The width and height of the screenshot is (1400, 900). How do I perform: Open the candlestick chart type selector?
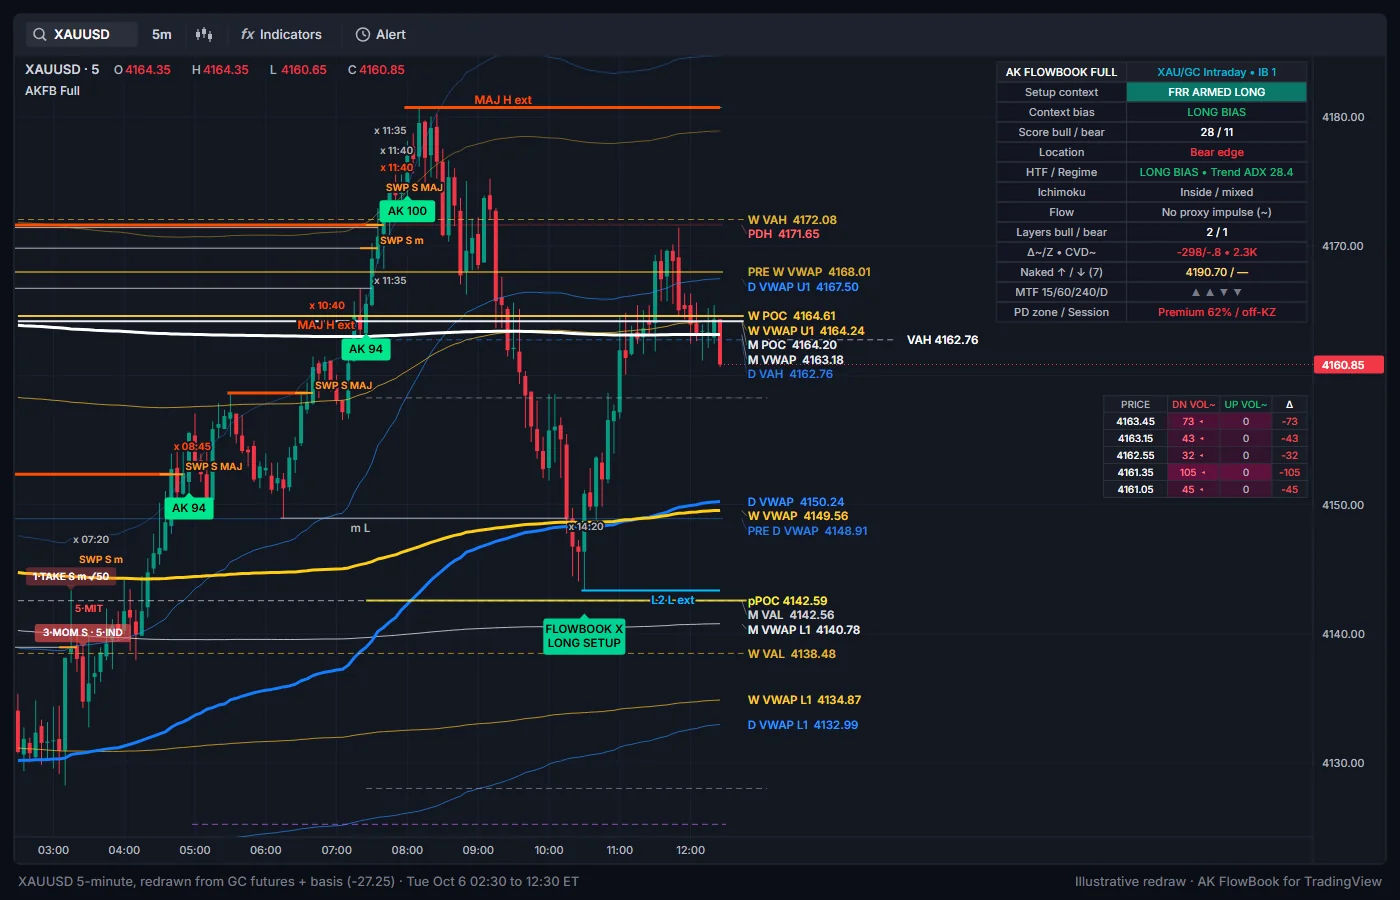[x=204, y=34]
